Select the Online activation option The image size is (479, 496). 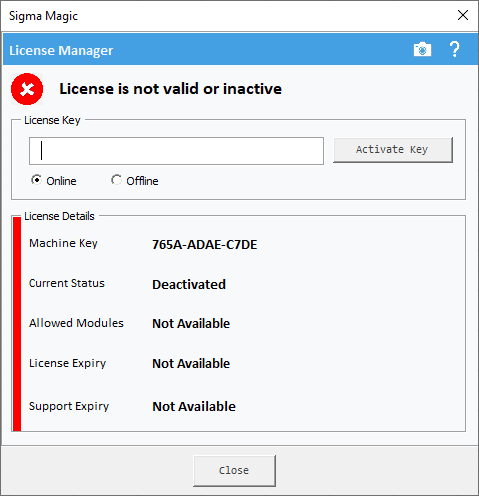point(54,181)
